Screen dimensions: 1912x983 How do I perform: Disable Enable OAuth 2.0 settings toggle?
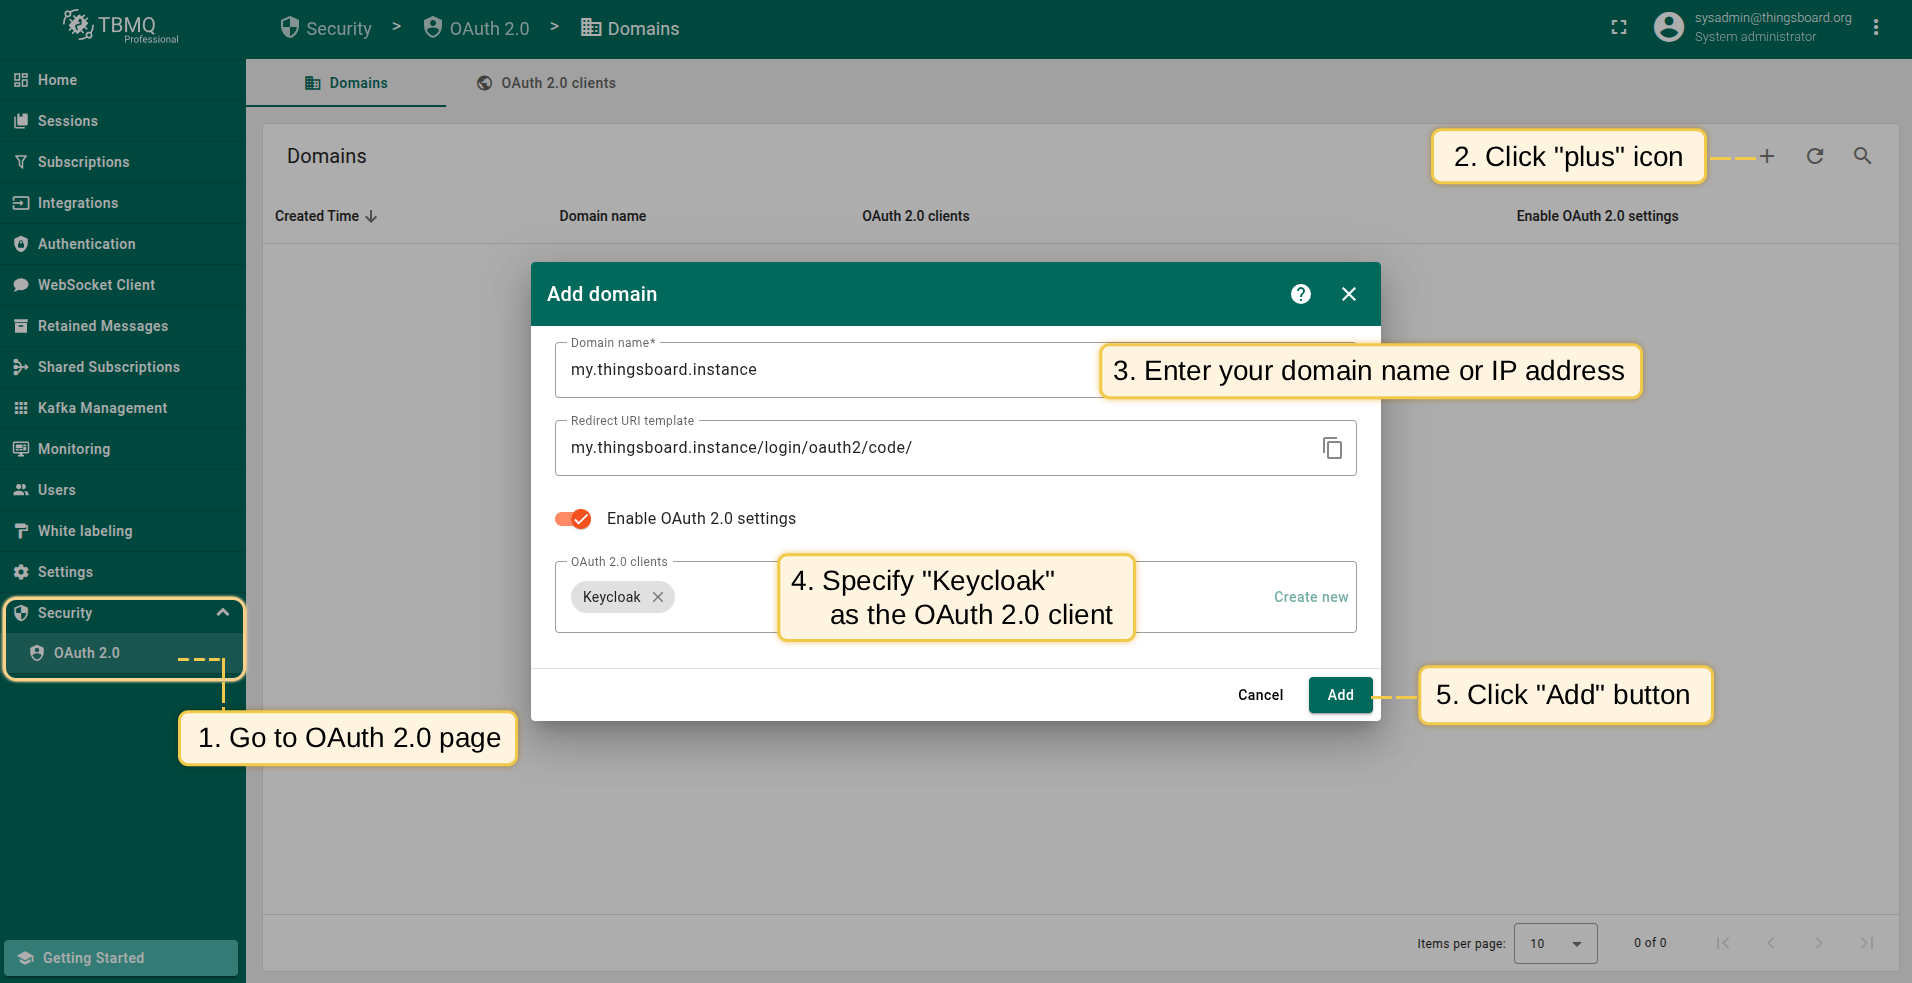[x=573, y=519]
